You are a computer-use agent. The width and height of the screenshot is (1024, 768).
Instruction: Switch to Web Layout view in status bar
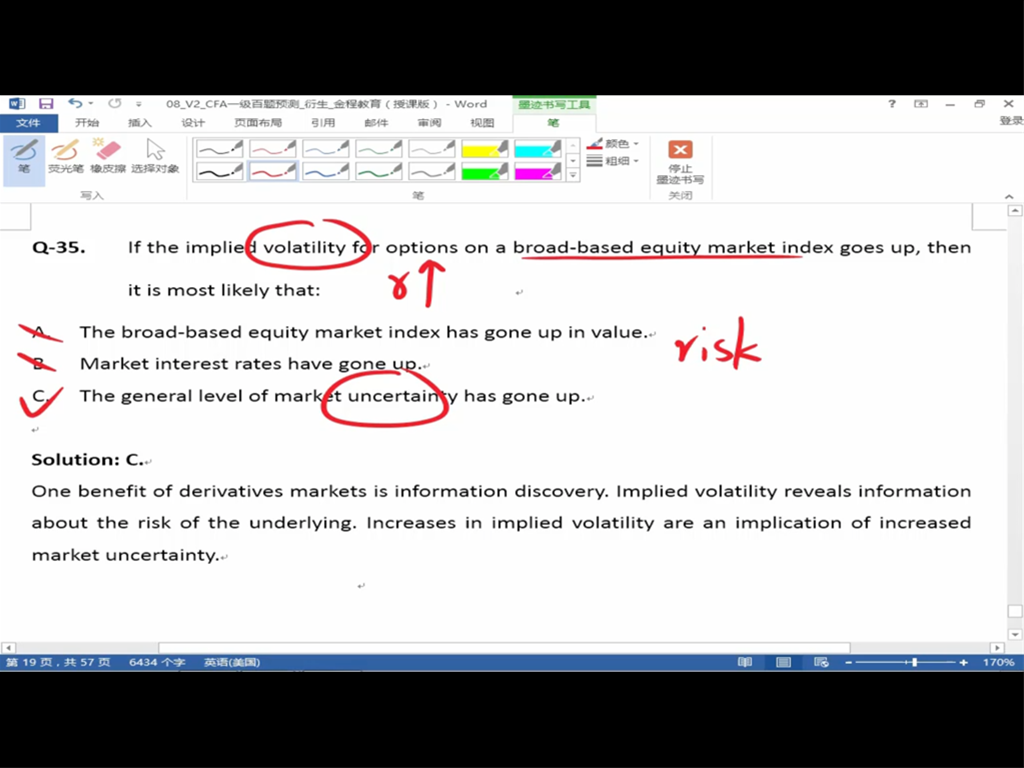pyautogui.click(x=822, y=662)
